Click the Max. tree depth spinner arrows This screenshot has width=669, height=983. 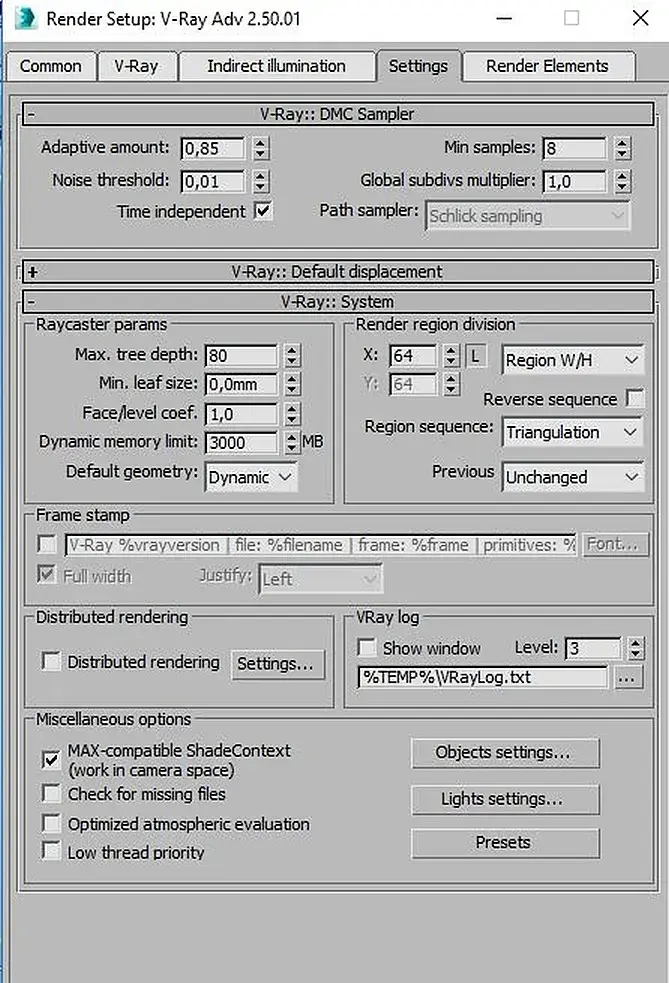click(x=291, y=356)
